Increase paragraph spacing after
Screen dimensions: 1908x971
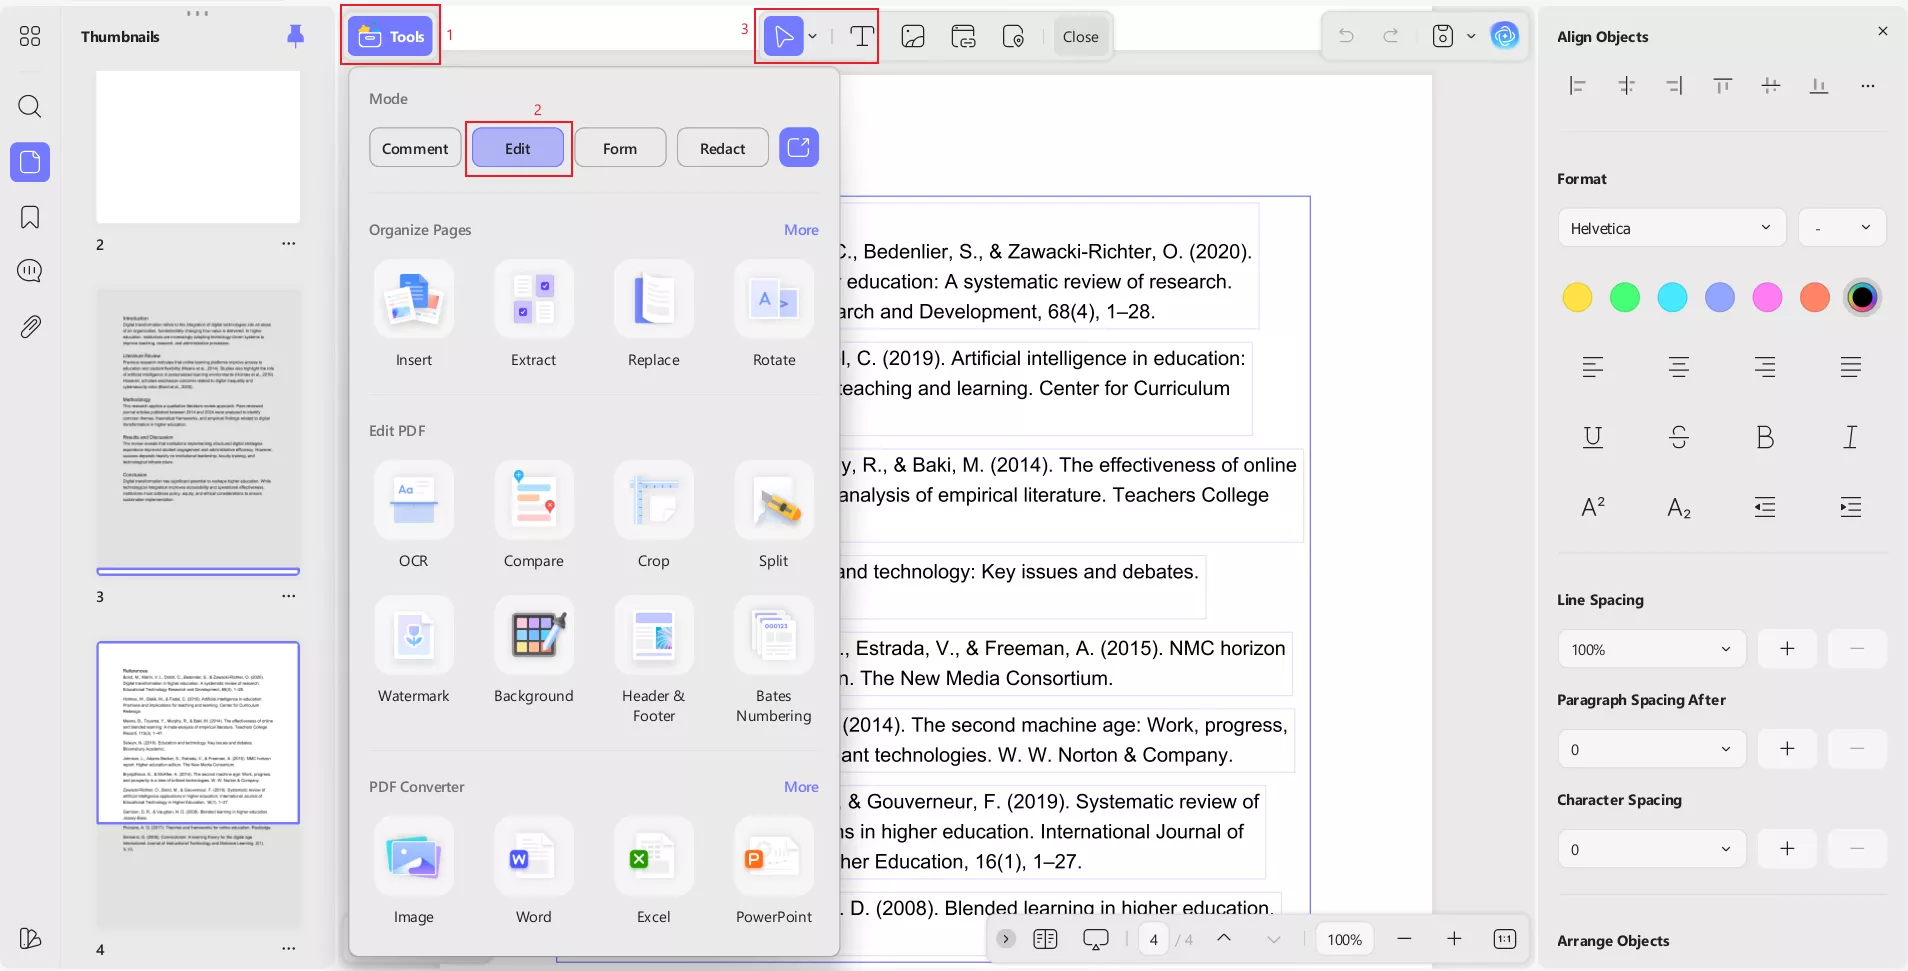click(1787, 749)
